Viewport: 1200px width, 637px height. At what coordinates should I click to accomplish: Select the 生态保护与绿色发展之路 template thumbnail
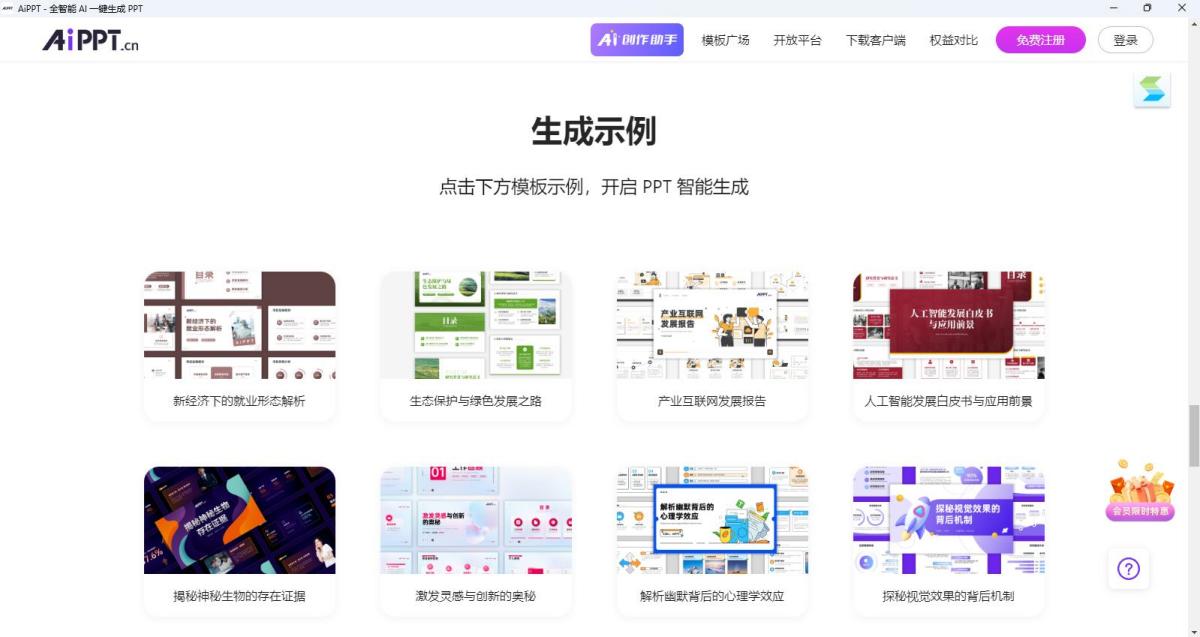[476, 326]
